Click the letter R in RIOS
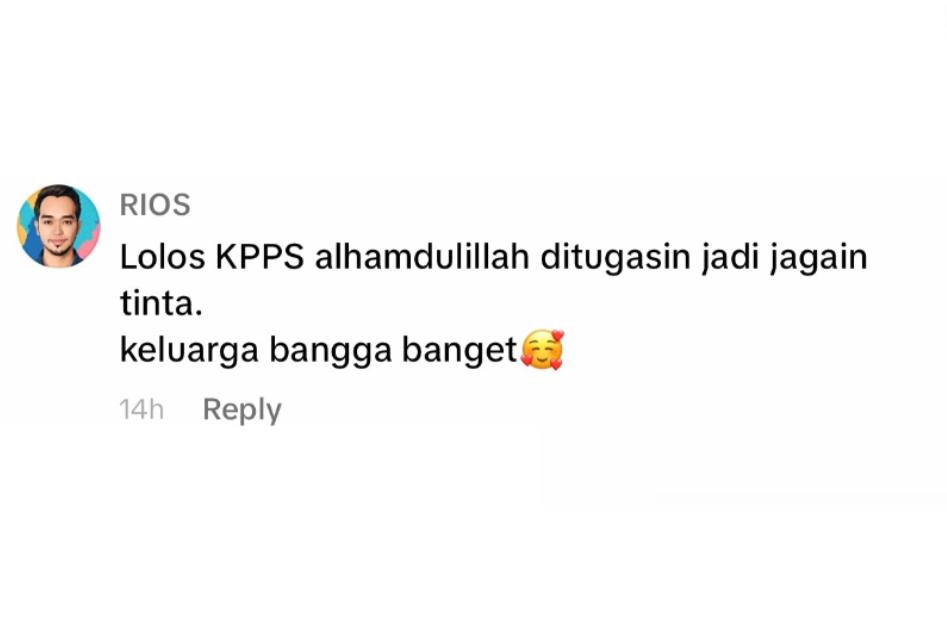This screenshot has height=628, width=947. click(129, 205)
